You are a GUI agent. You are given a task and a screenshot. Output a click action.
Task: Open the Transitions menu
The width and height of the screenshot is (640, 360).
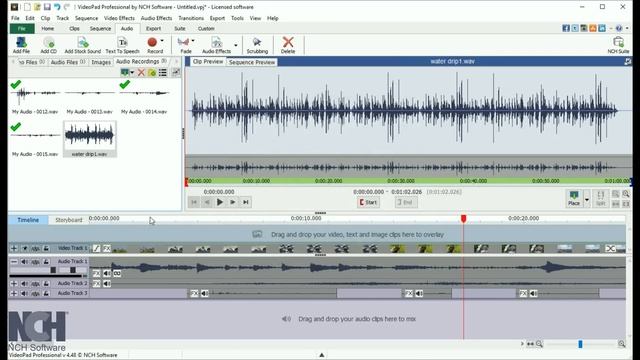pyautogui.click(x=191, y=18)
